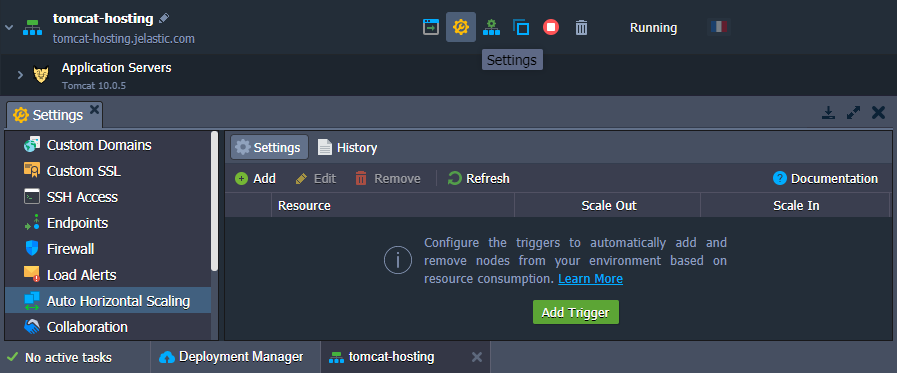Click Add in the triggers toolbar
Image resolution: width=897 pixels, height=373 pixels.
pyautogui.click(x=255, y=178)
